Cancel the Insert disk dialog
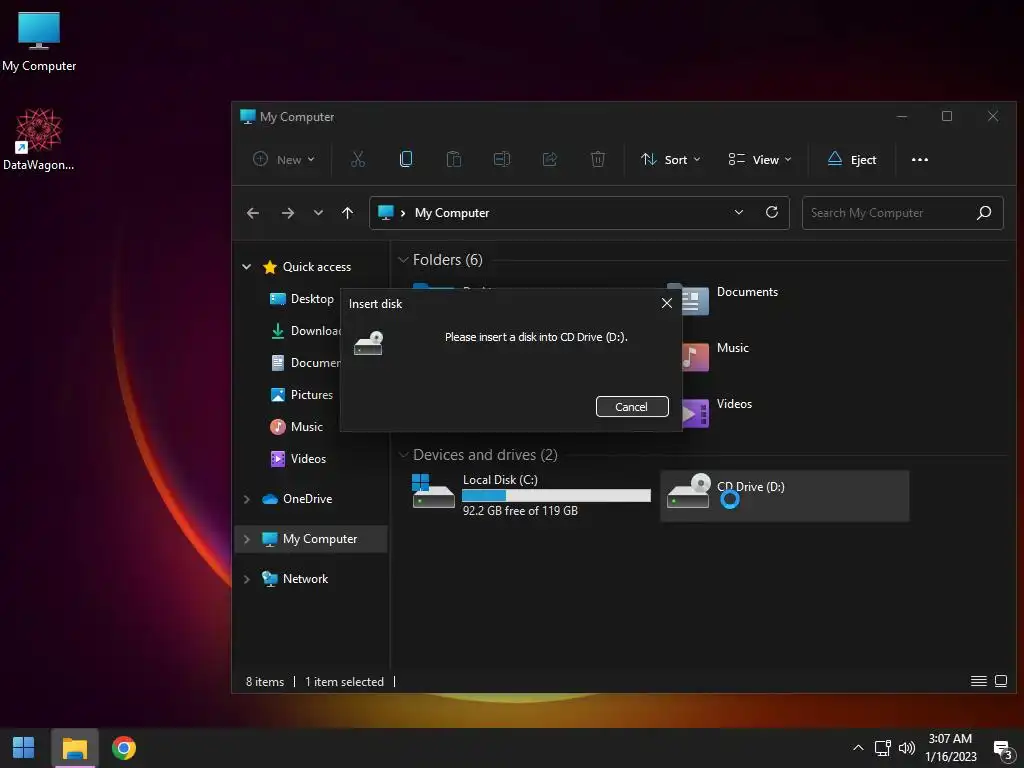 click(x=632, y=406)
